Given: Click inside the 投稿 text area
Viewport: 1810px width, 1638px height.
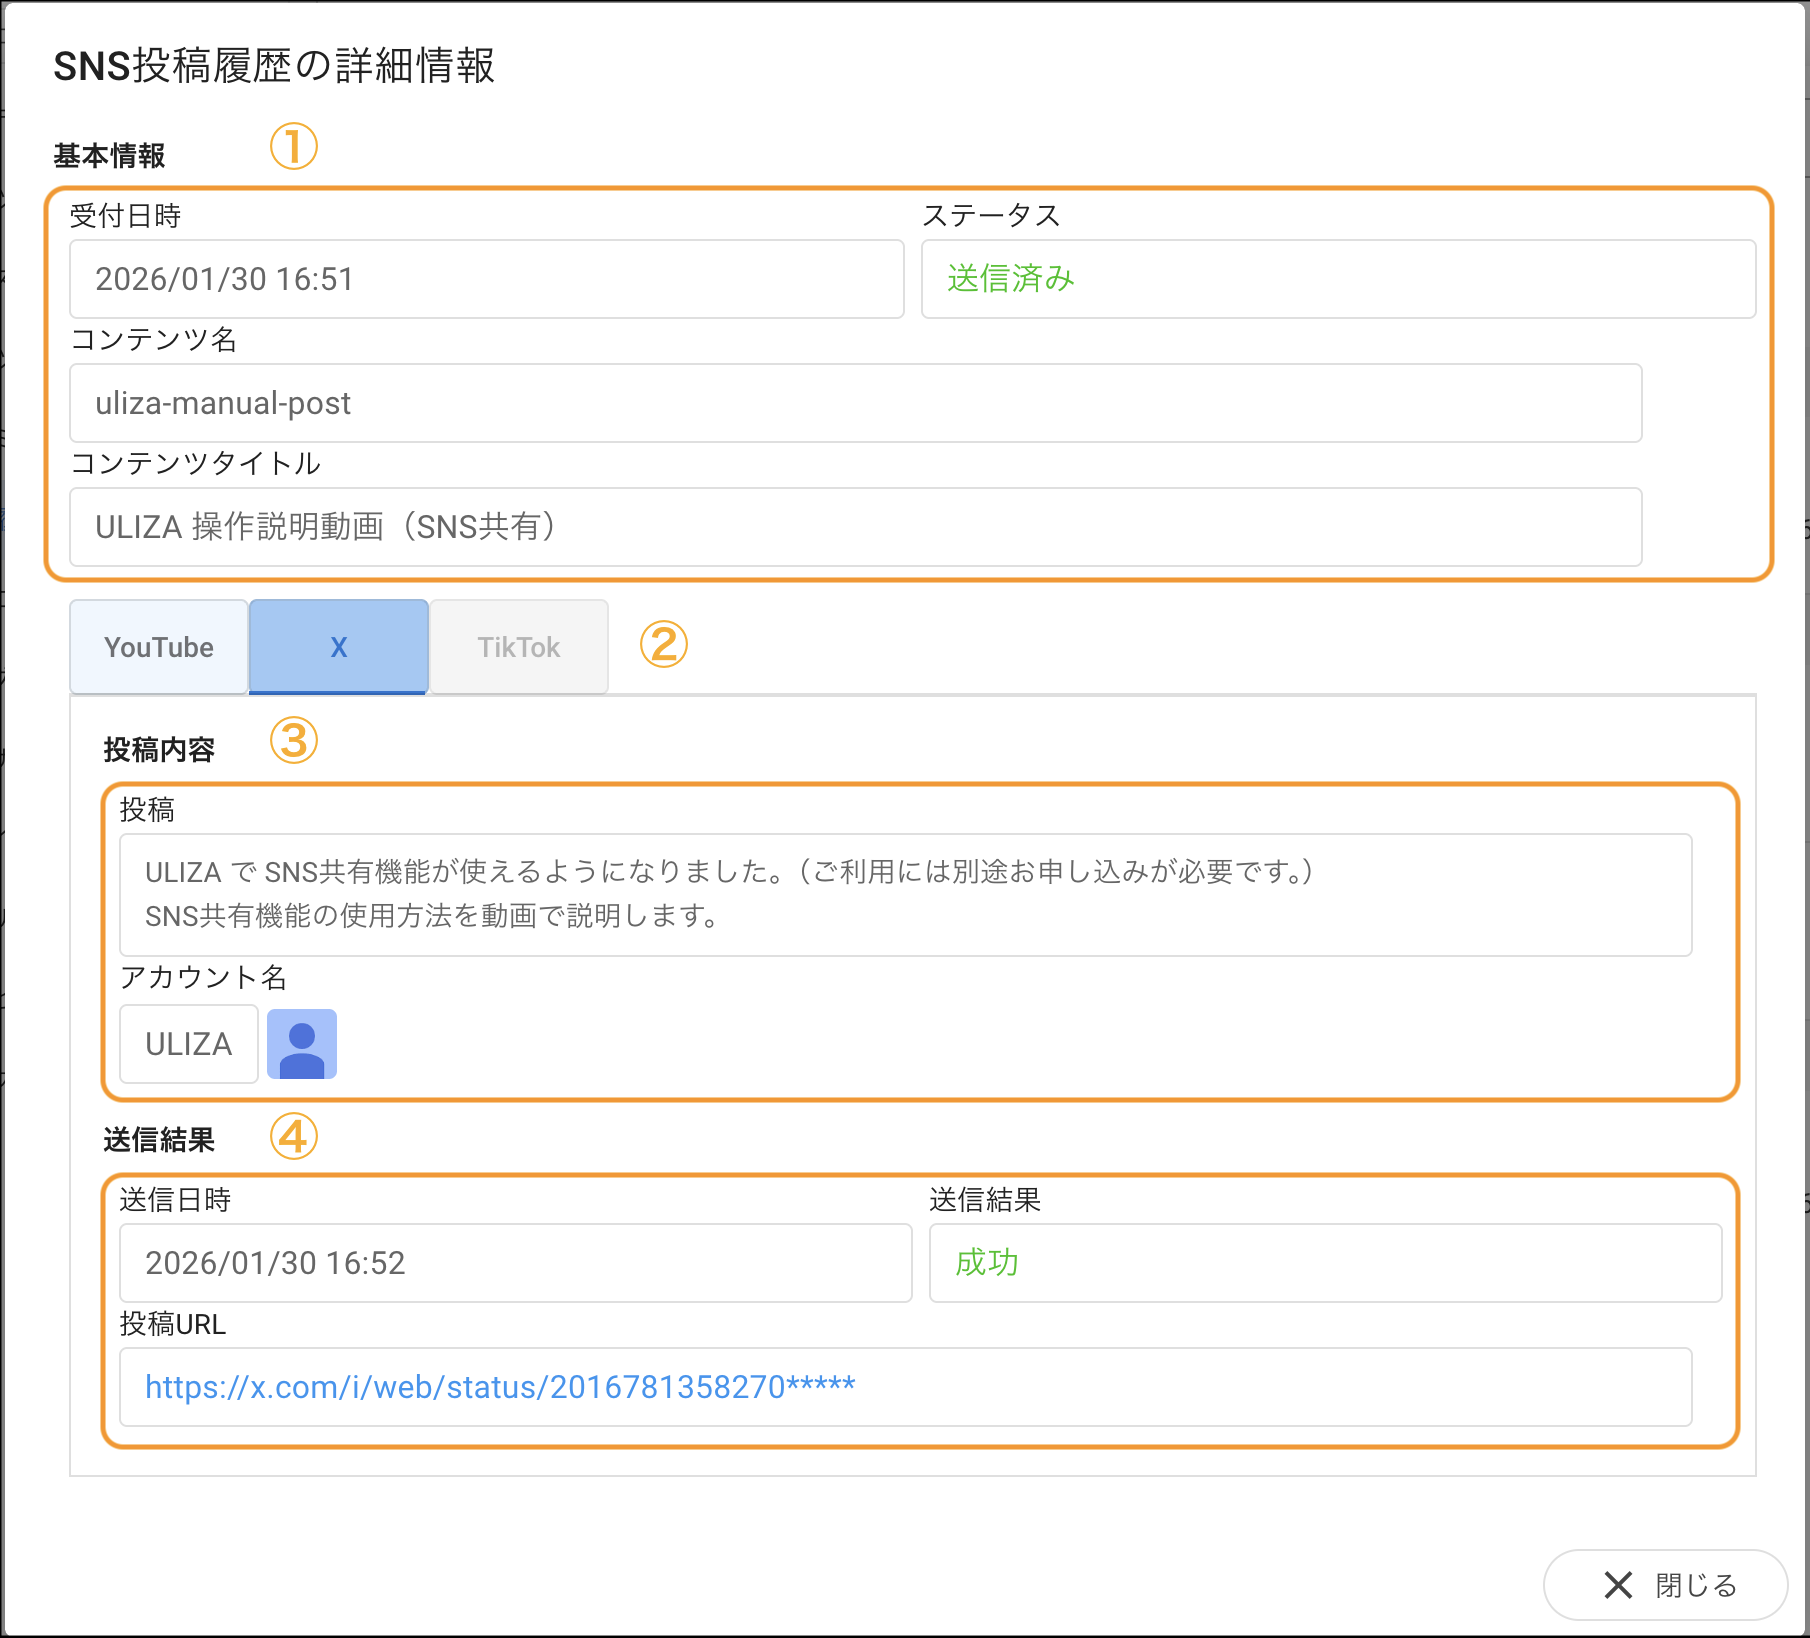Looking at the screenshot, I should pos(905,894).
